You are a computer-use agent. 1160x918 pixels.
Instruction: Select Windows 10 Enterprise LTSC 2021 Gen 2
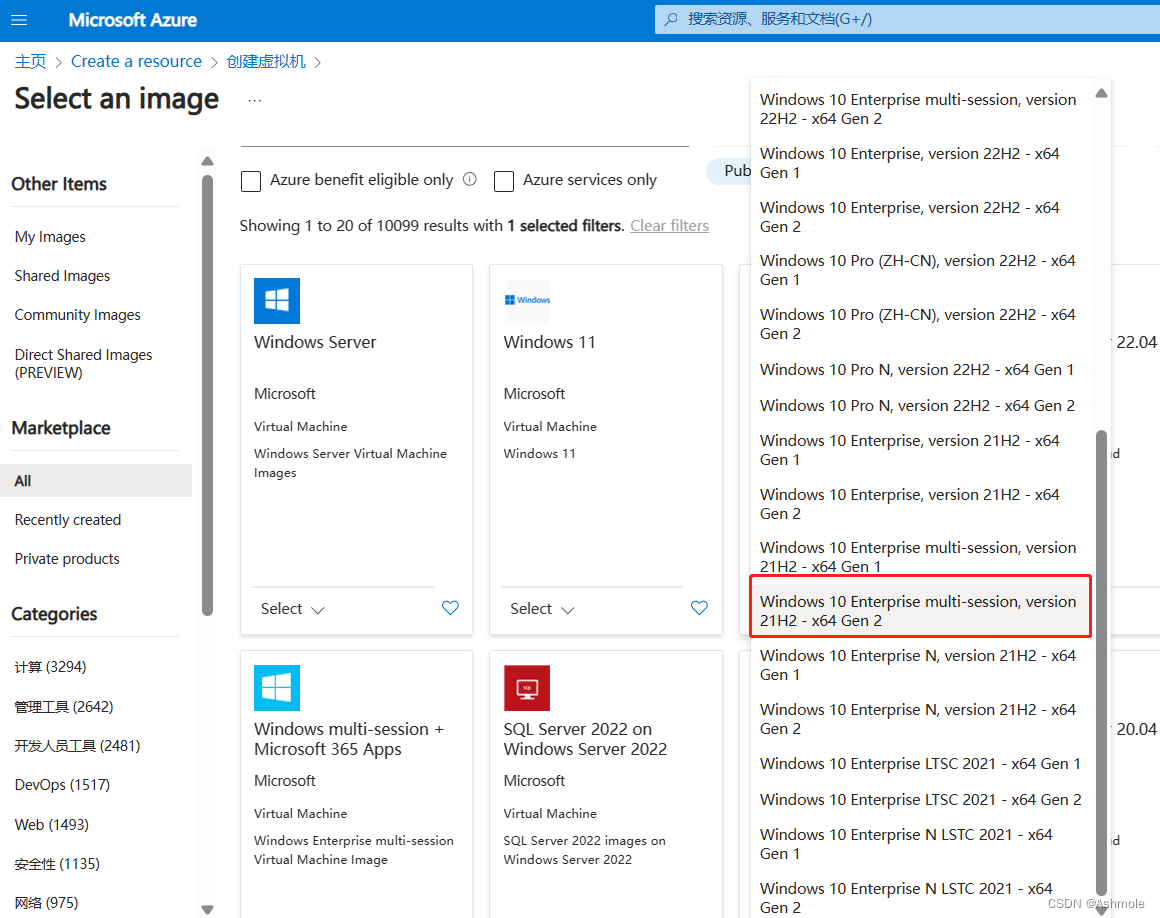coord(920,800)
